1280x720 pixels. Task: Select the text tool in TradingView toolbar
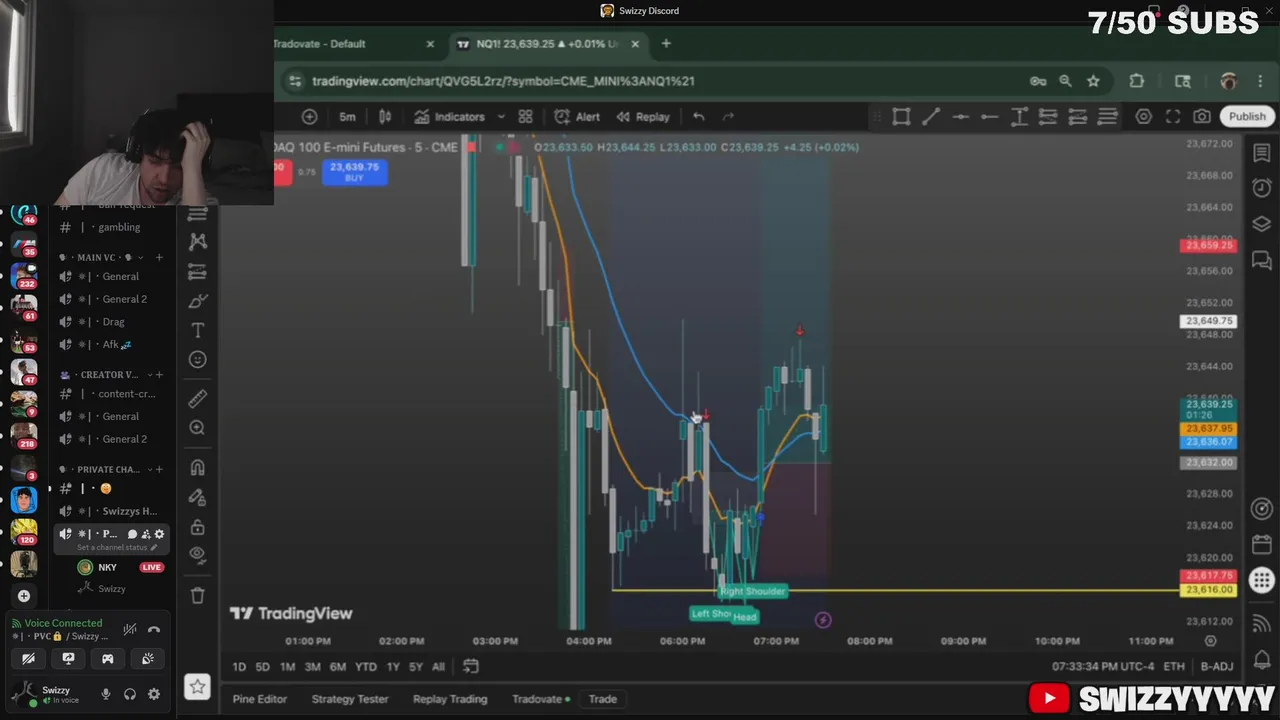tap(197, 330)
